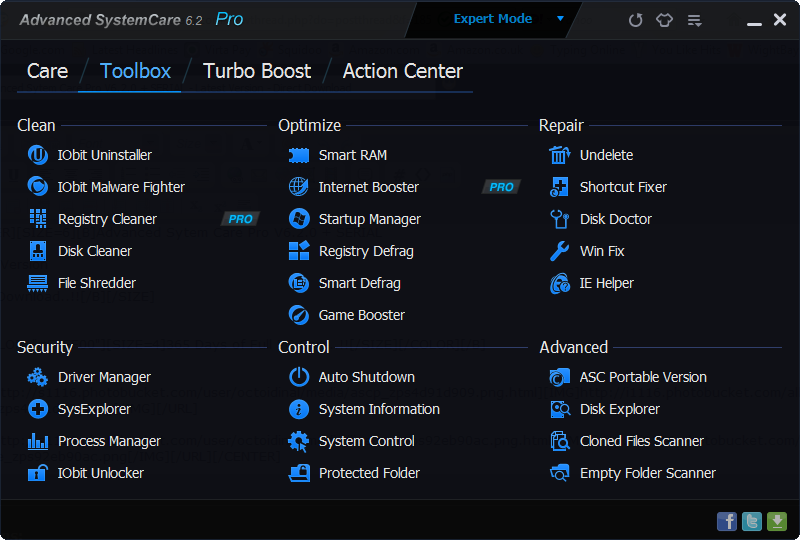This screenshot has height=540, width=800.
Task: Click the Undelete trash icon
Action: 560,155
